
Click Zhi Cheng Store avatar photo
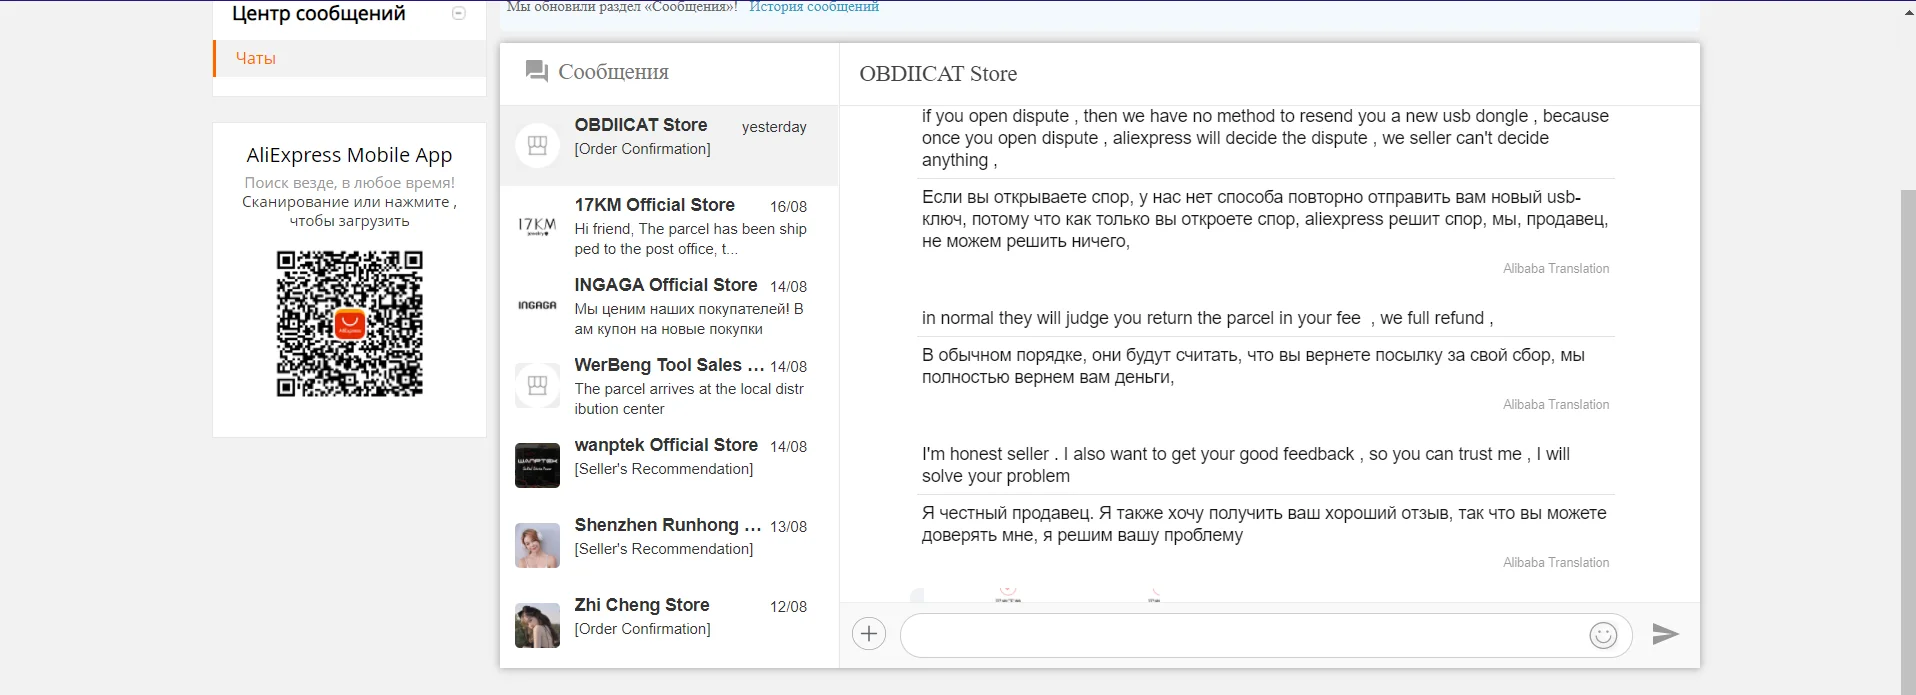[x=537, y=626]
